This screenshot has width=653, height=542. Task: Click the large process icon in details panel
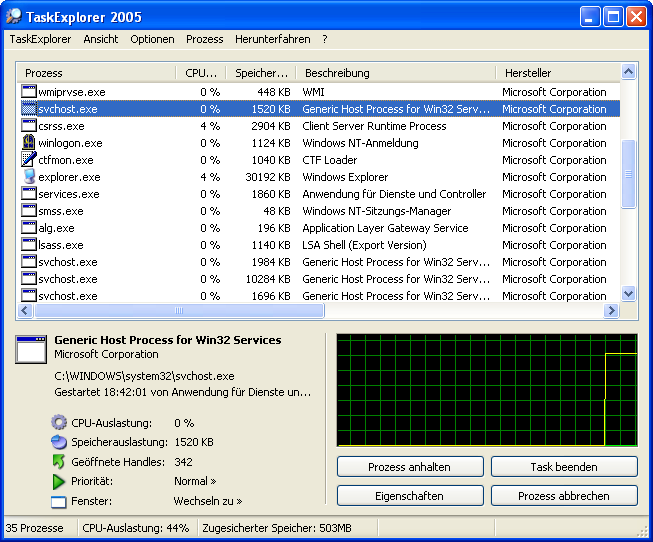click(x=31, y=350)
